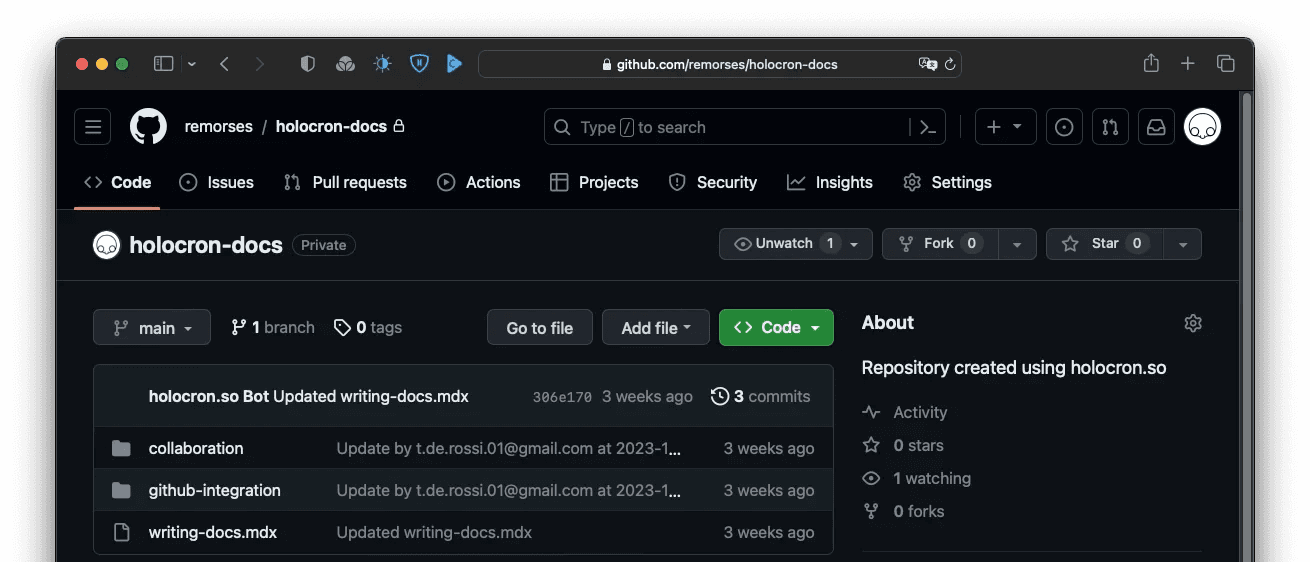Viewport: 1310px width, 562px height.
Task: Open the command palette icon in search
Action: pyautogui.click(x=927, y=127)
